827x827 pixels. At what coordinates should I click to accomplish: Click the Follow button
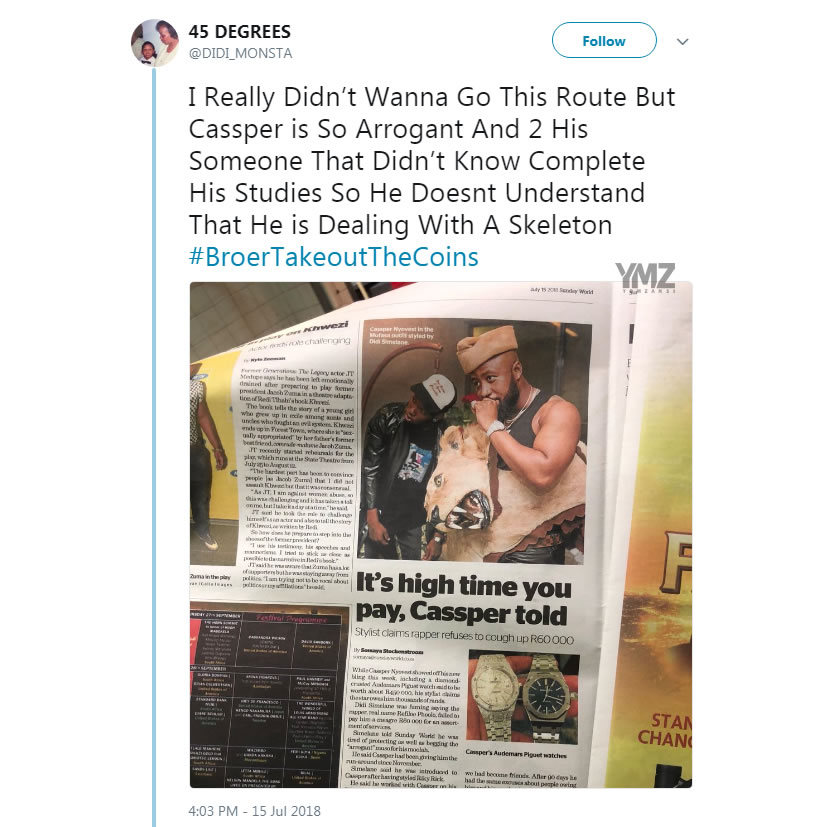[x=604, y=41]
